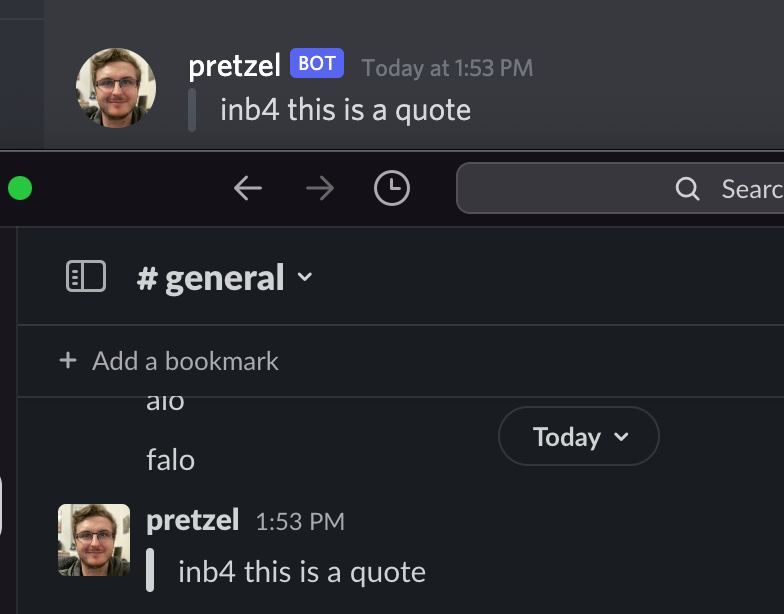
Task: Click the Discord timestamp Today at 1:53 PM
Action: pyautogui.click(x=447, y=67)
